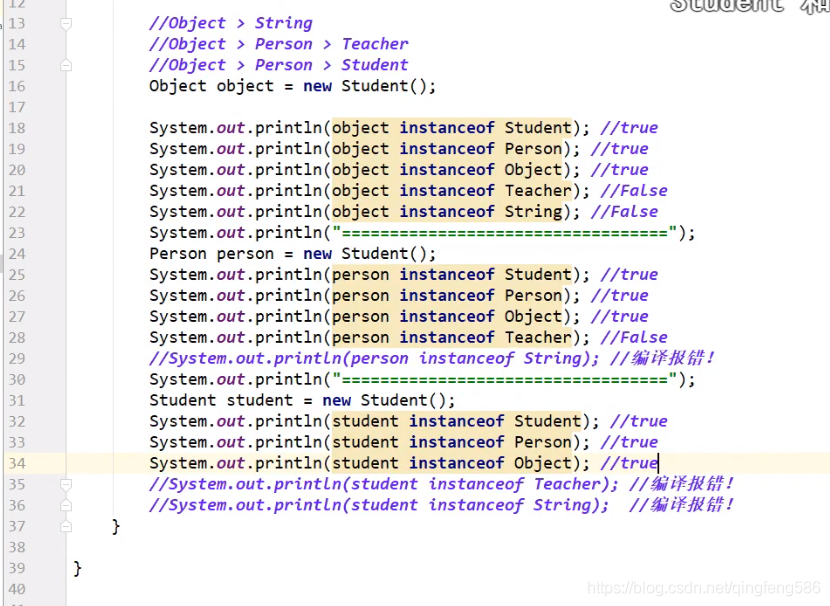Image resolution: width=830 pixels, height=606 pixels.
Task: Click 'object instanceof Object' expression on line 20
Action: [447, 170]
